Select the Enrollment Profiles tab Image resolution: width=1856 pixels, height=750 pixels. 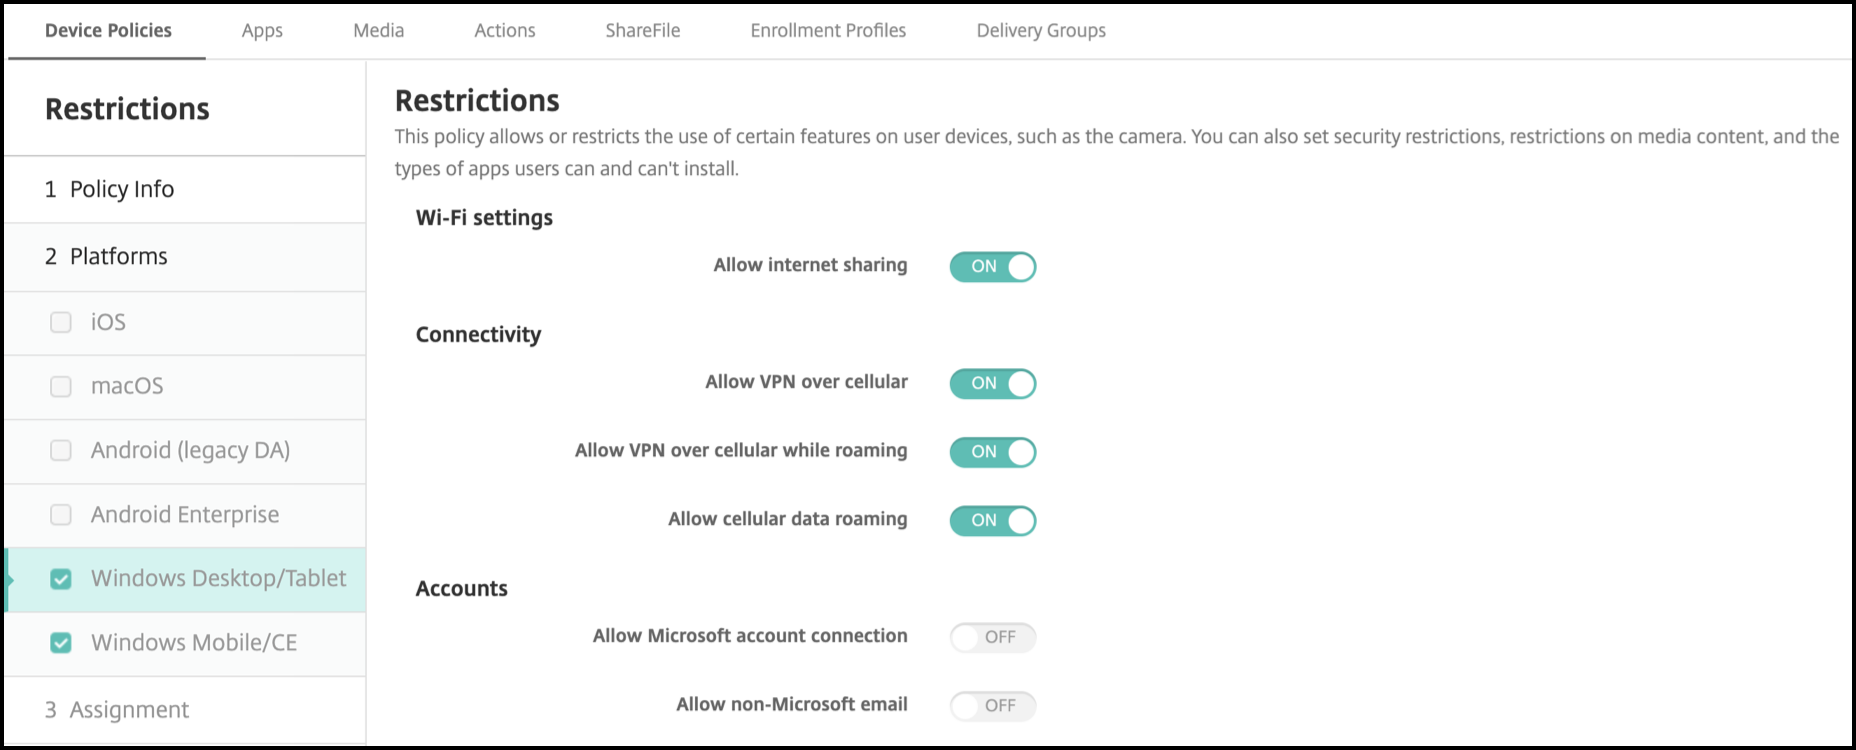tap(828, 31)
